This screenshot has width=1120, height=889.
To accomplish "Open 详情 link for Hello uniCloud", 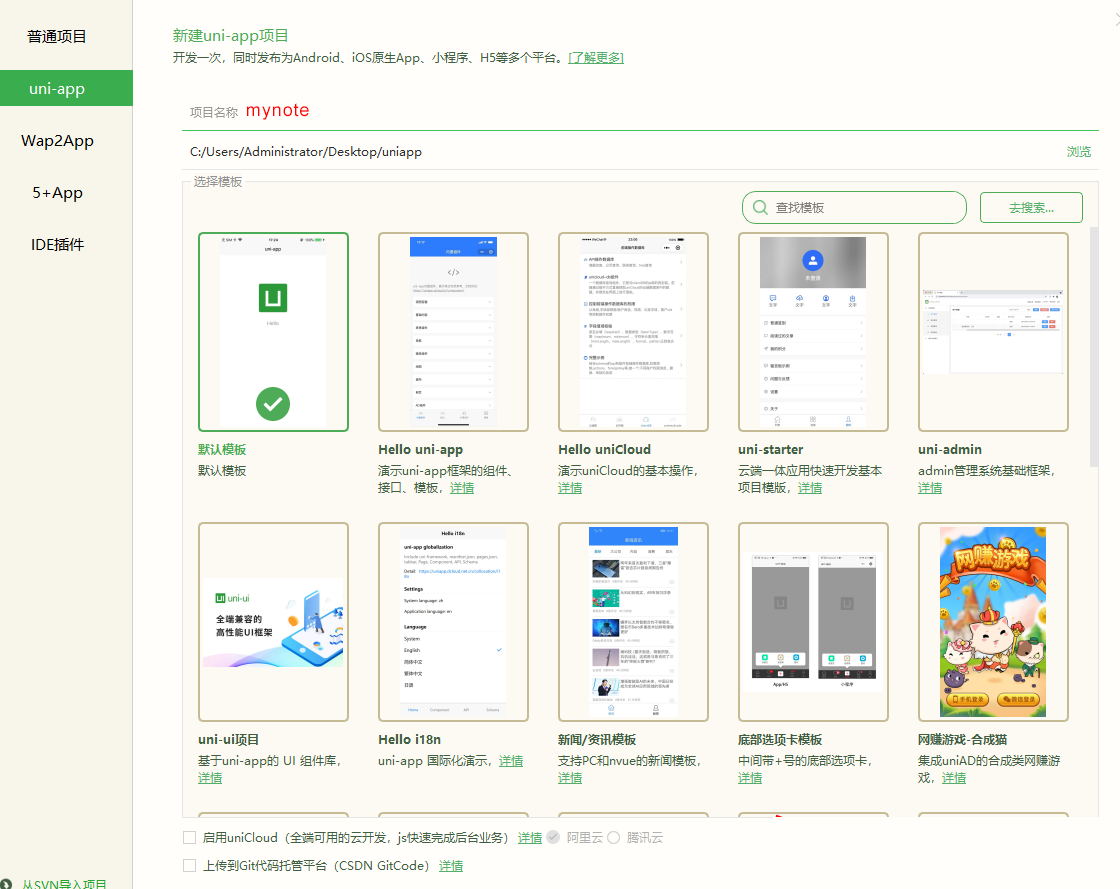I will pyautogui.click(x=570, y=488).
